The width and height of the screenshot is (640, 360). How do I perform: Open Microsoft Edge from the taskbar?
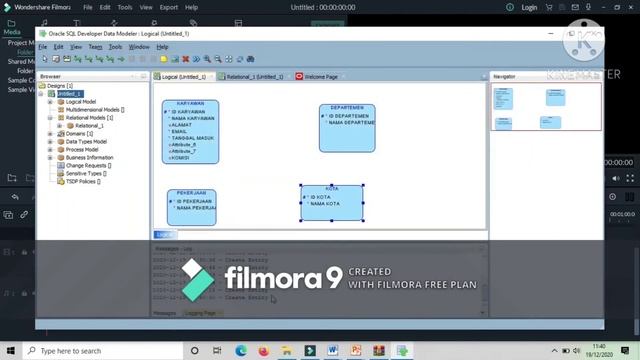(241, 351)
